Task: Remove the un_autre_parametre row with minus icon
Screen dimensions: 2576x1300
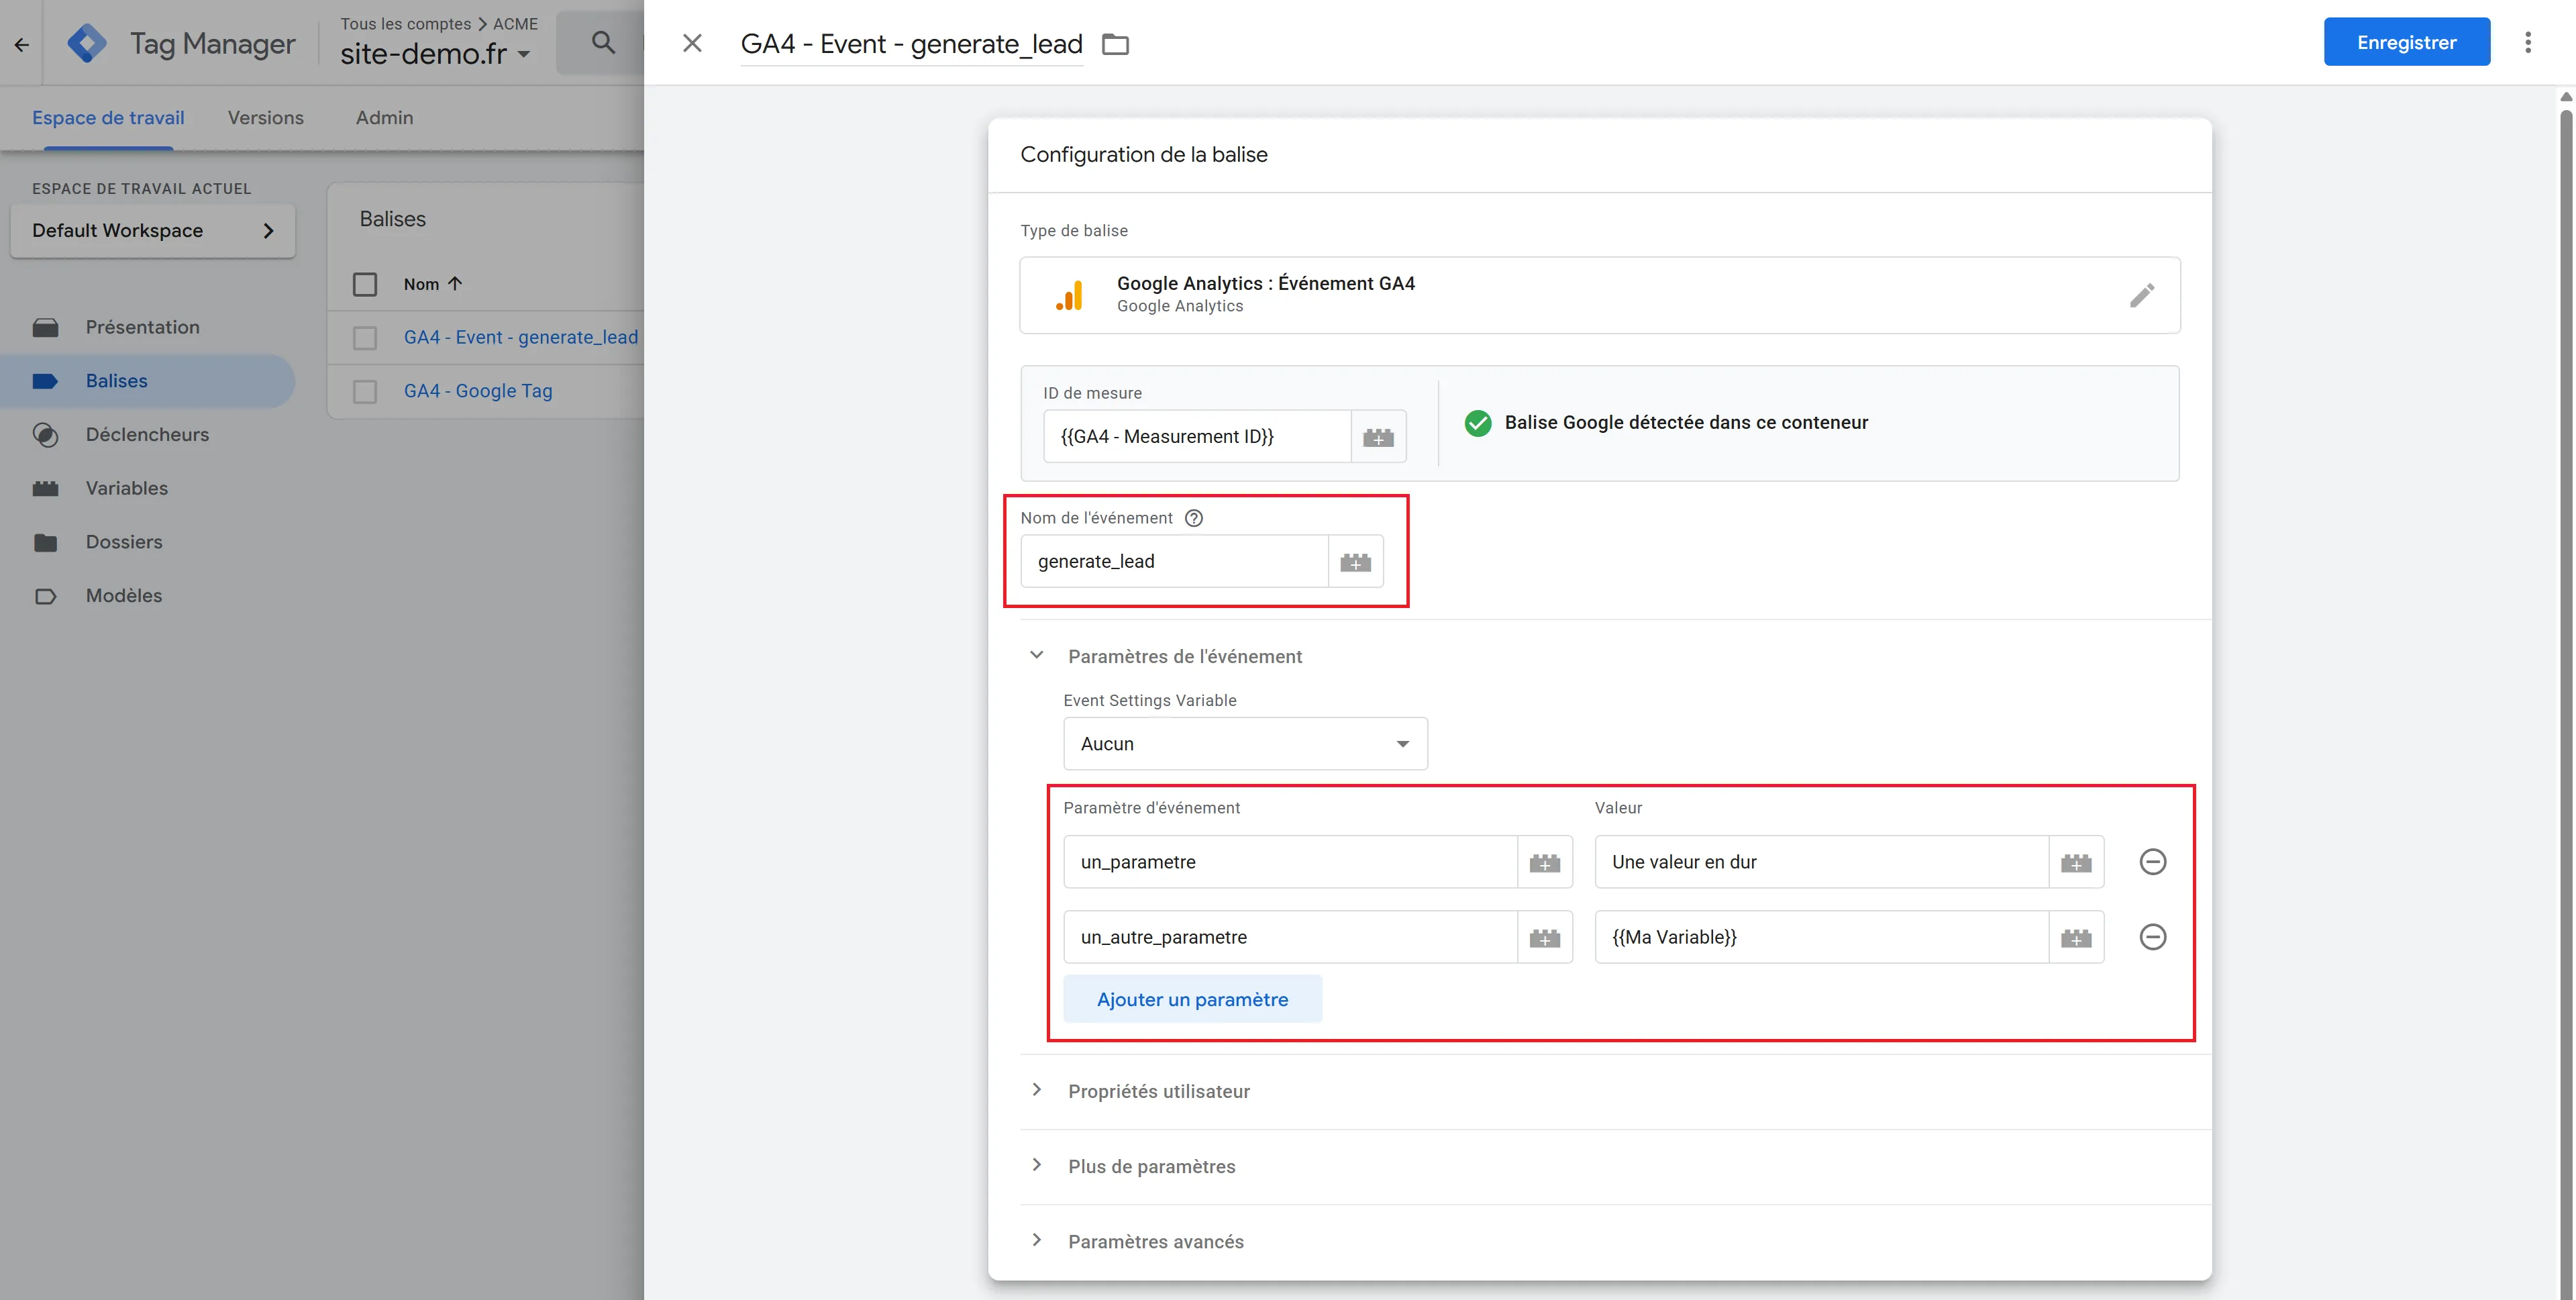Action: coord(2152,936)
